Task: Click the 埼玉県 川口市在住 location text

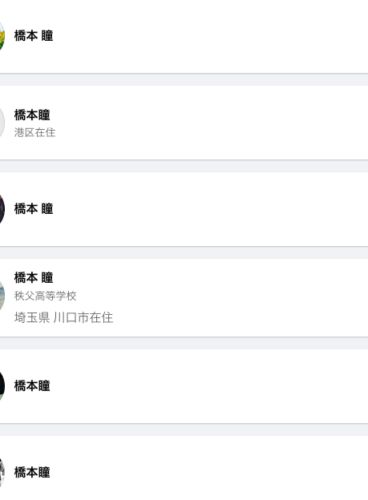Action: (63, 317)
